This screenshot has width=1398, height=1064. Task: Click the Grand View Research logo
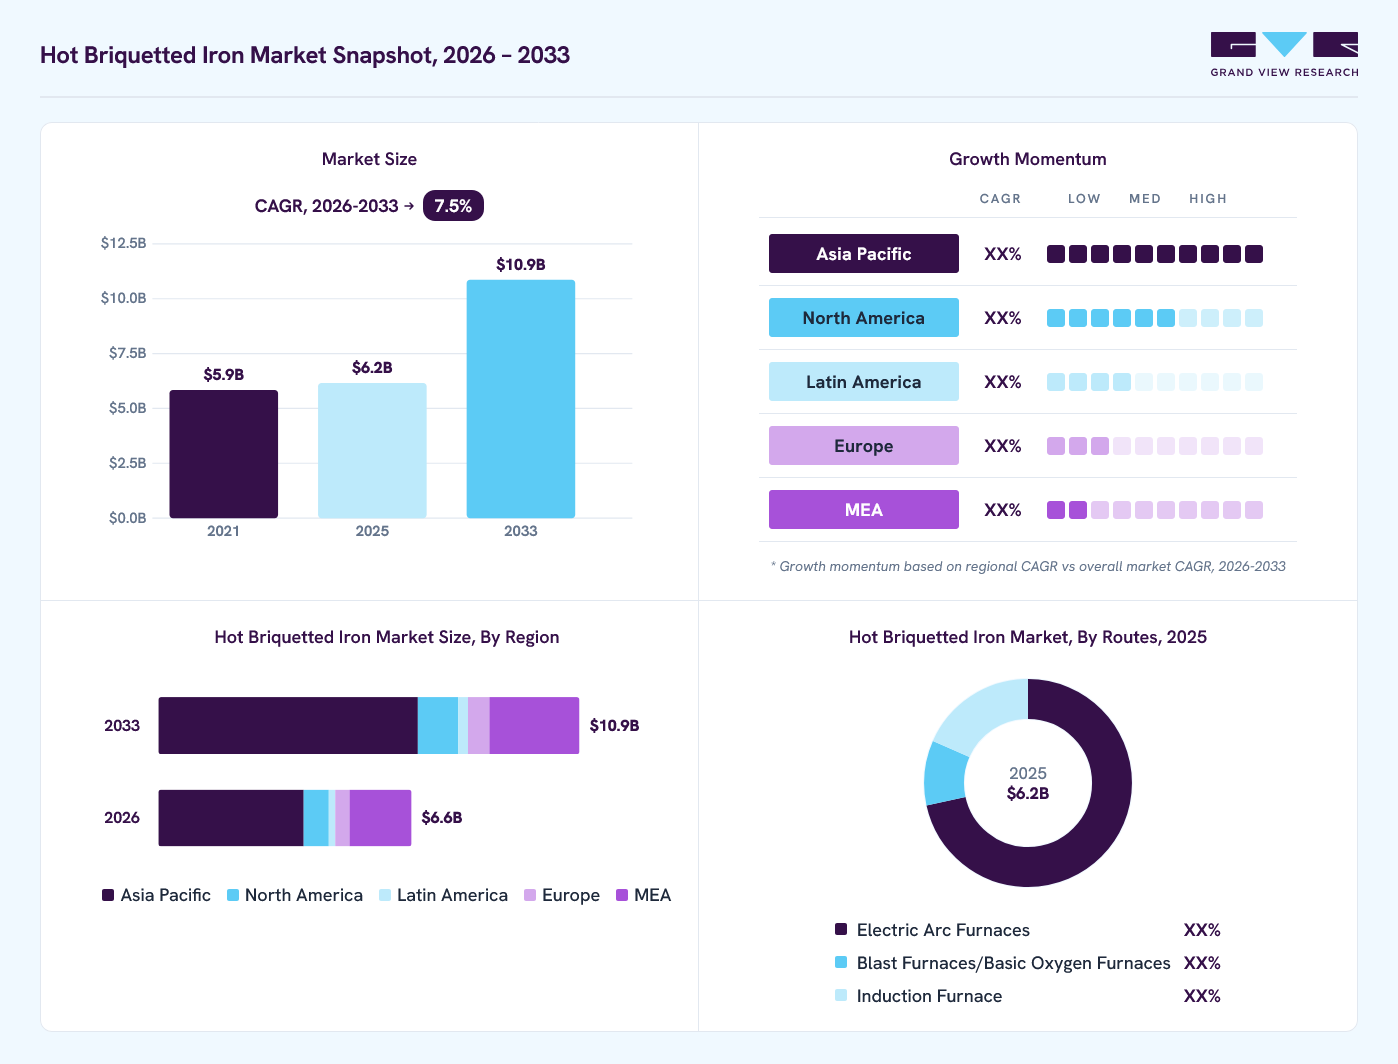coord(1284,55)
